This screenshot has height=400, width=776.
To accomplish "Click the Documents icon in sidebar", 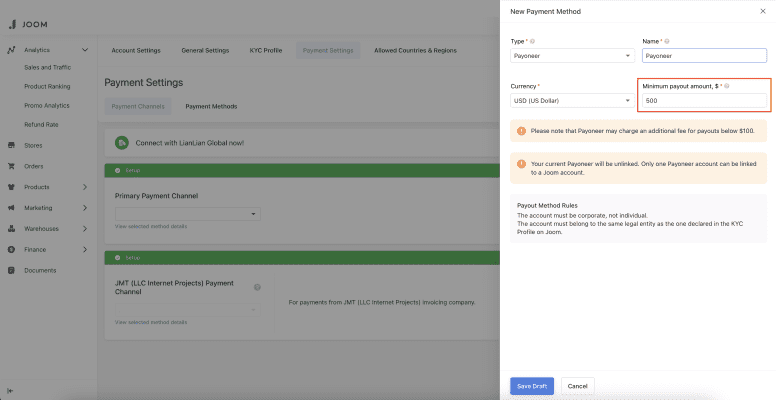I will 11,270.
